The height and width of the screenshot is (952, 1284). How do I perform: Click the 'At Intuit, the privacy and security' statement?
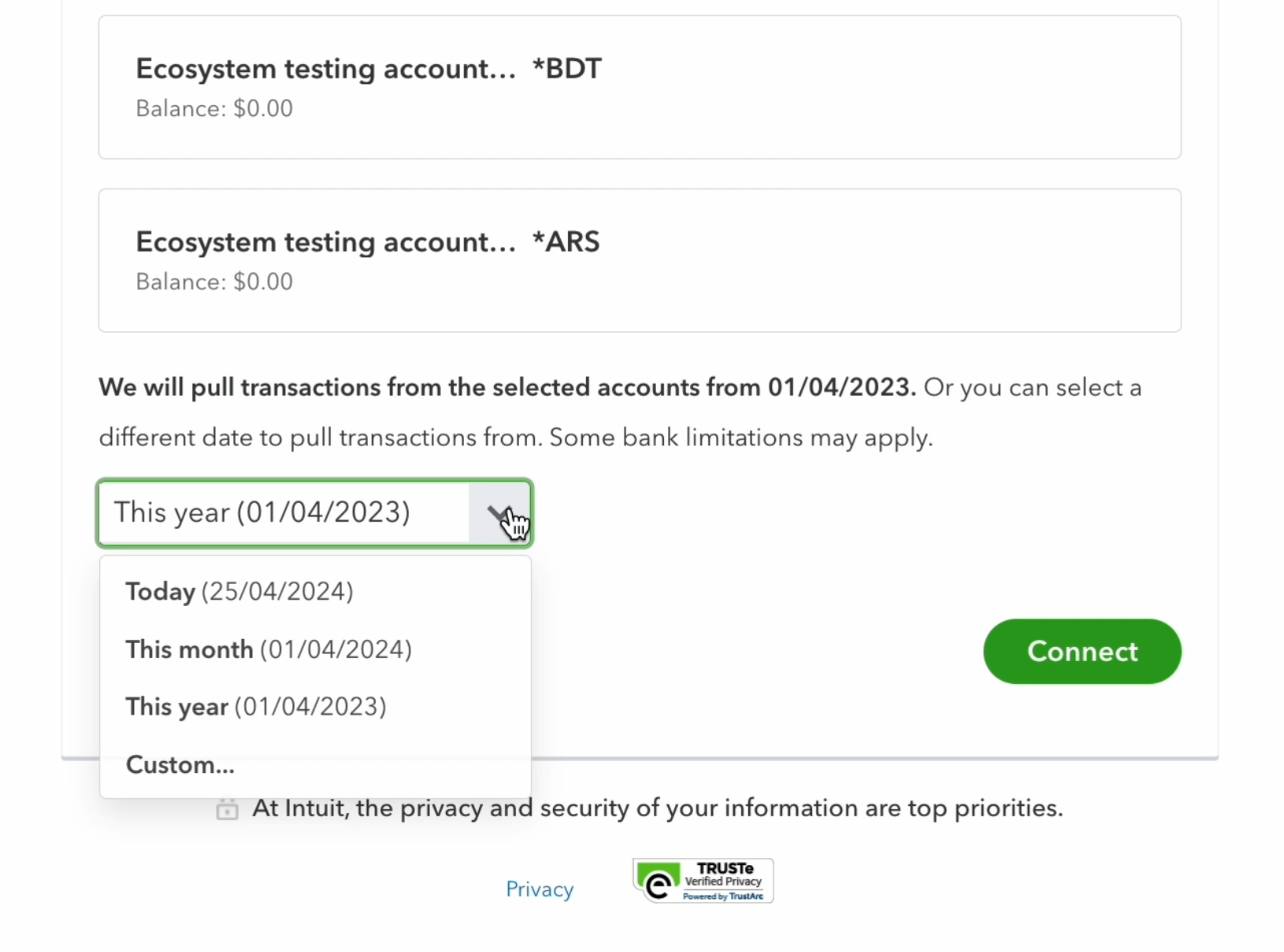(657, 808)
